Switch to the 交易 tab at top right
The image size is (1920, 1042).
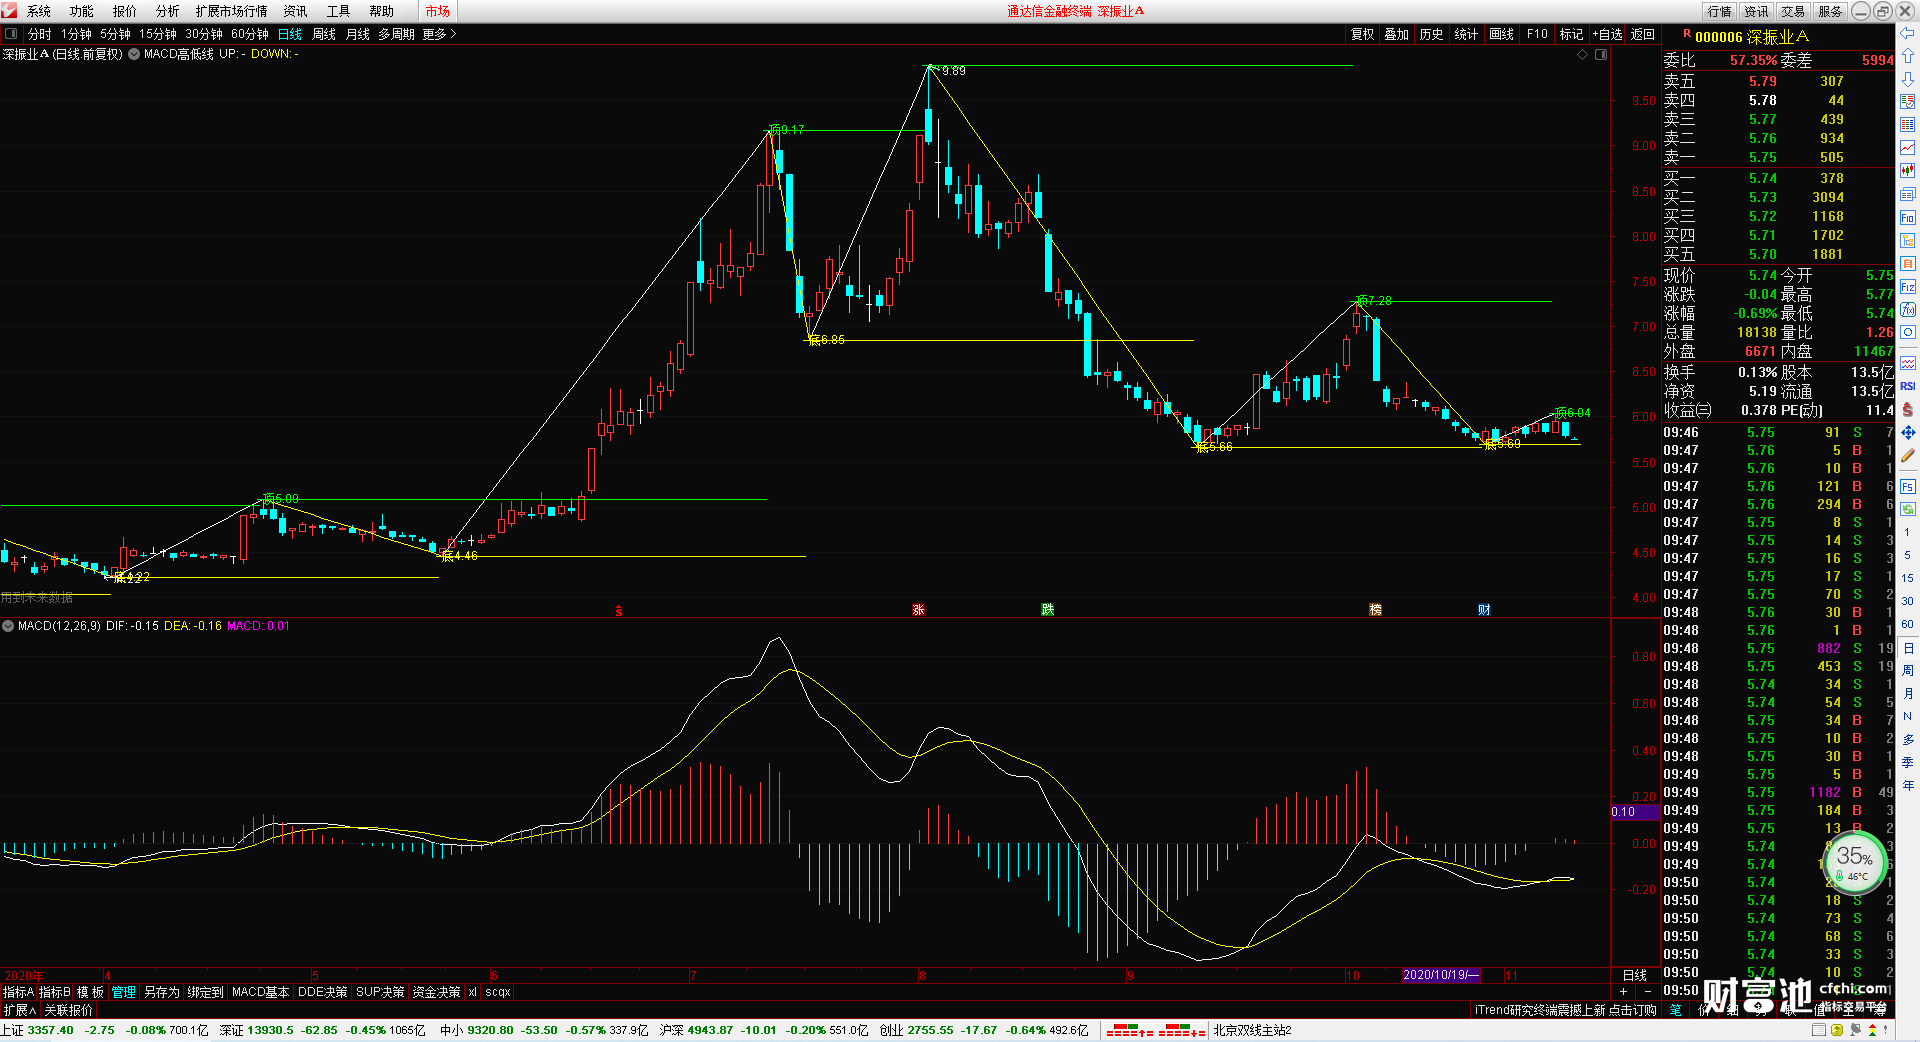(x=1793, y=11)
